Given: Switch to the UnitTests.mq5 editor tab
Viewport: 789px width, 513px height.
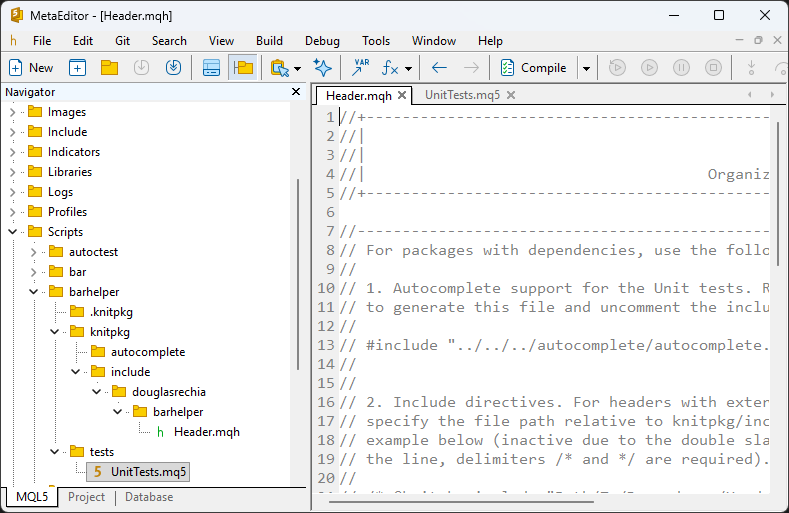Looking at the screenshot, I should pos(462,95).
